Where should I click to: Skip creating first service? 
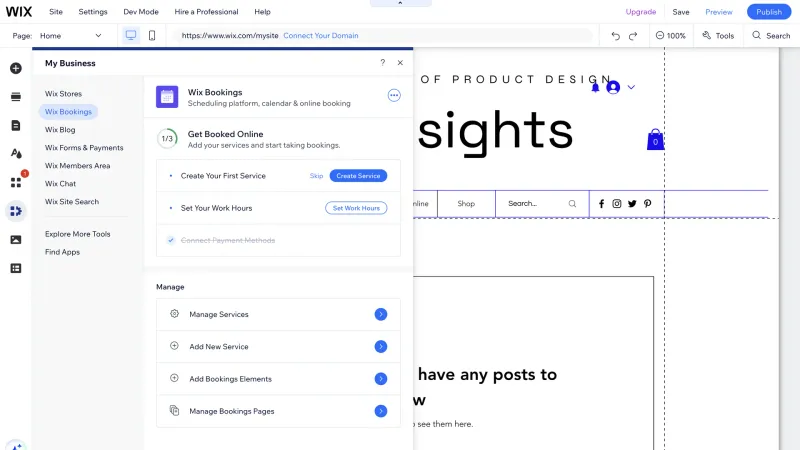[316, 176]
